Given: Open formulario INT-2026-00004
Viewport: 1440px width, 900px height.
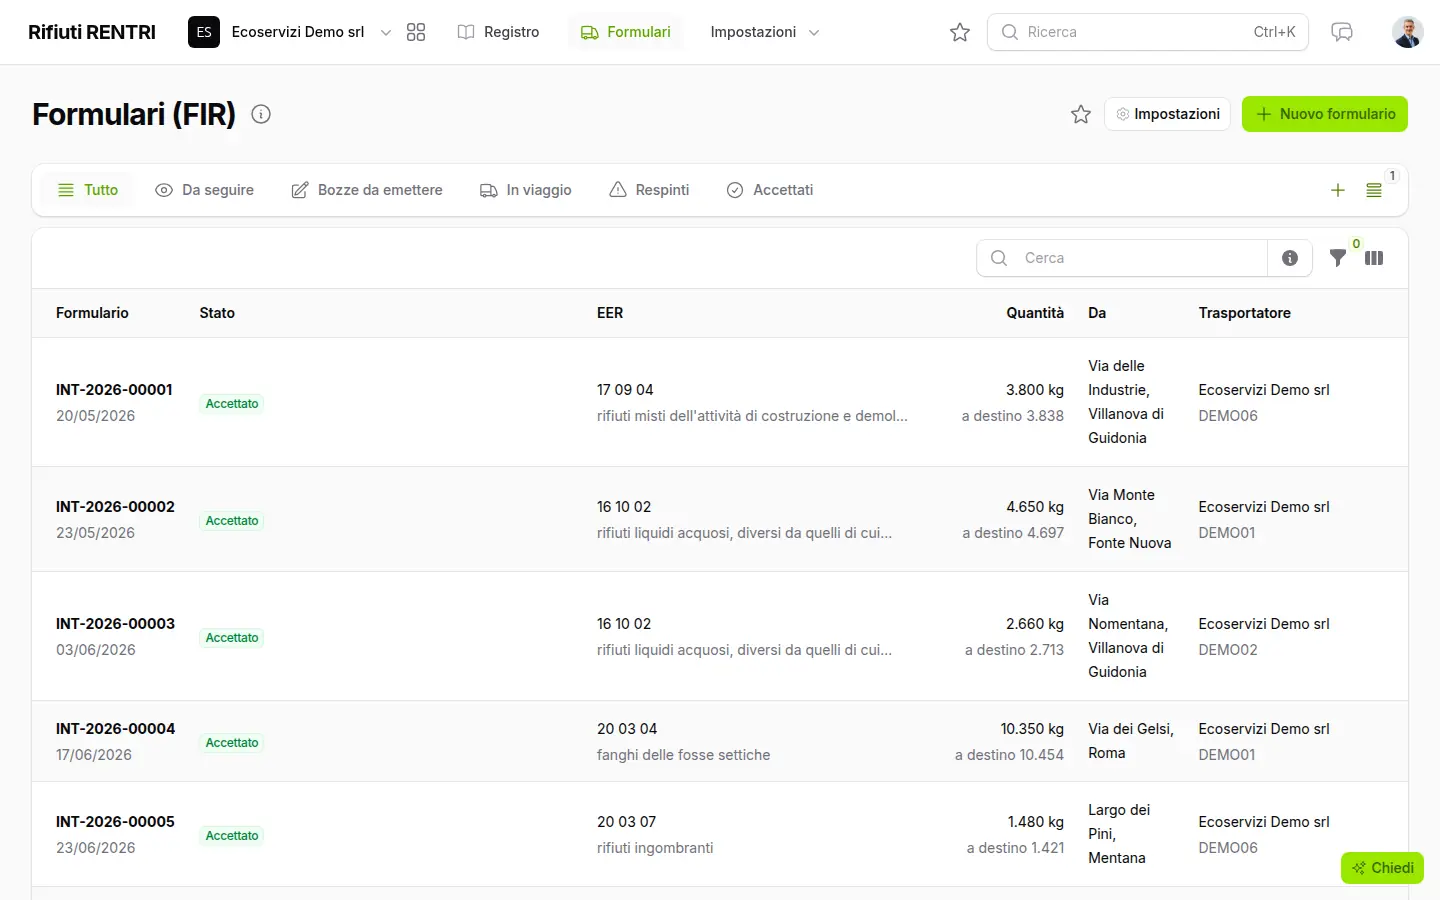Looking at the screenshot, I should tap(115, 729).
